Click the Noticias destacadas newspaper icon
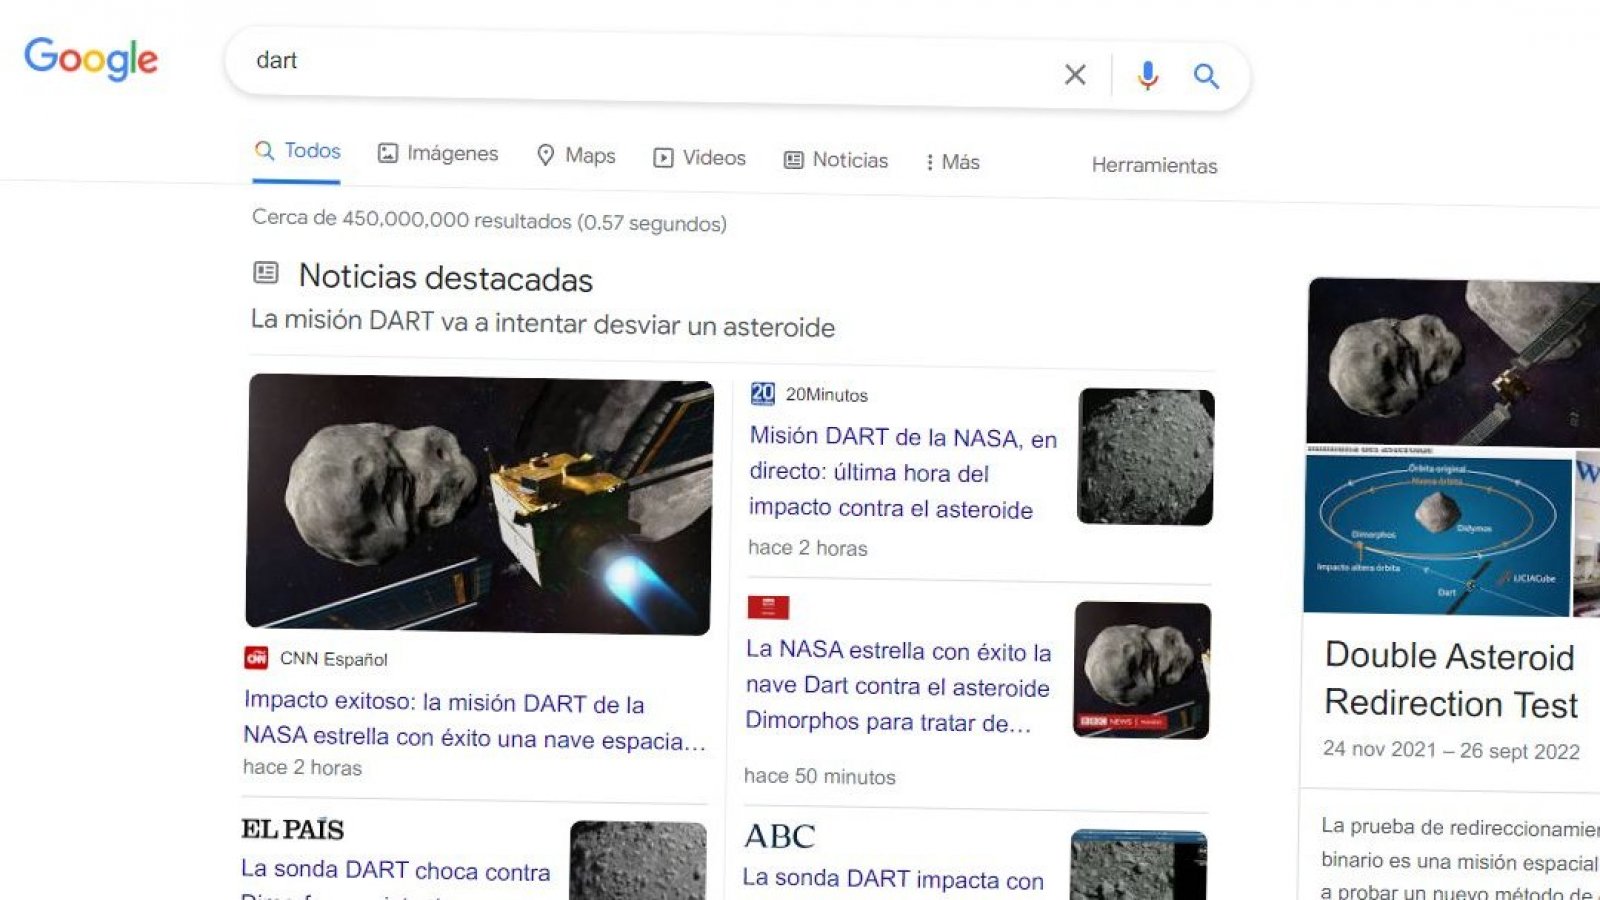1600x900 pixels. point(266,272)
